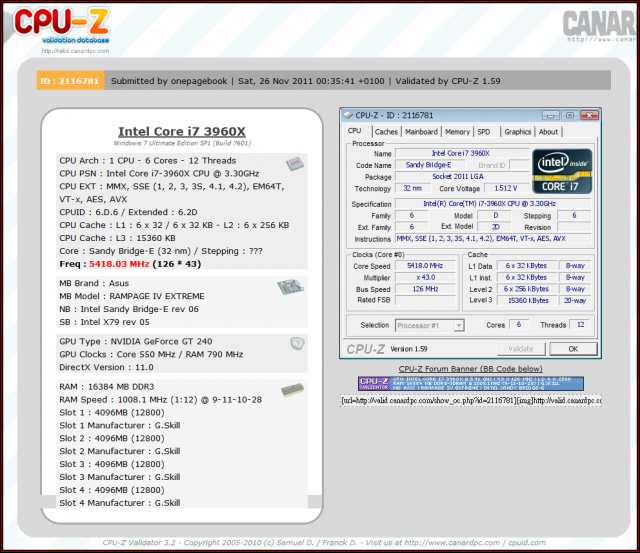This screenshot has height=553, width=640.
Task: Click the Core Speed value 5418.0 MHz
Action: tap(425, 266)
